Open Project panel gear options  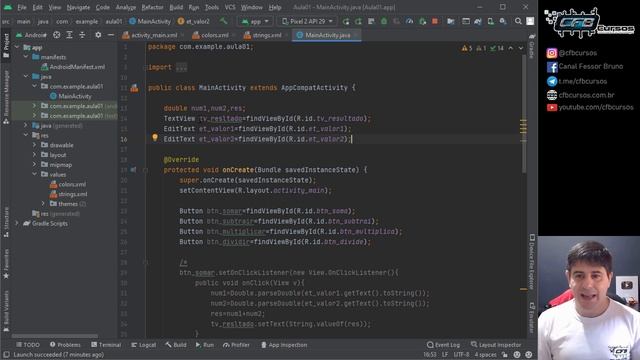[x=98, y=35]
